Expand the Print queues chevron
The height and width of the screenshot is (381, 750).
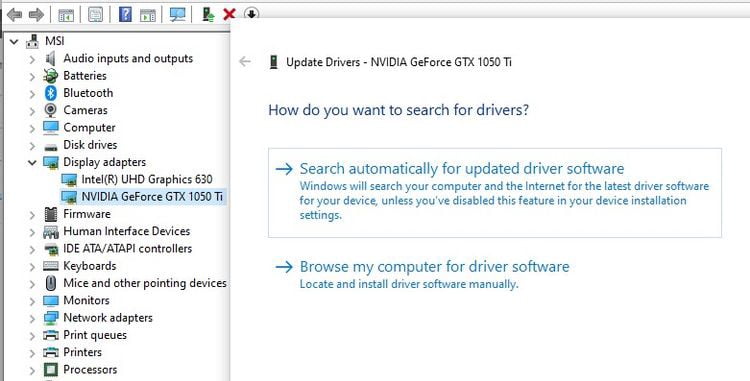coord(32,336)
